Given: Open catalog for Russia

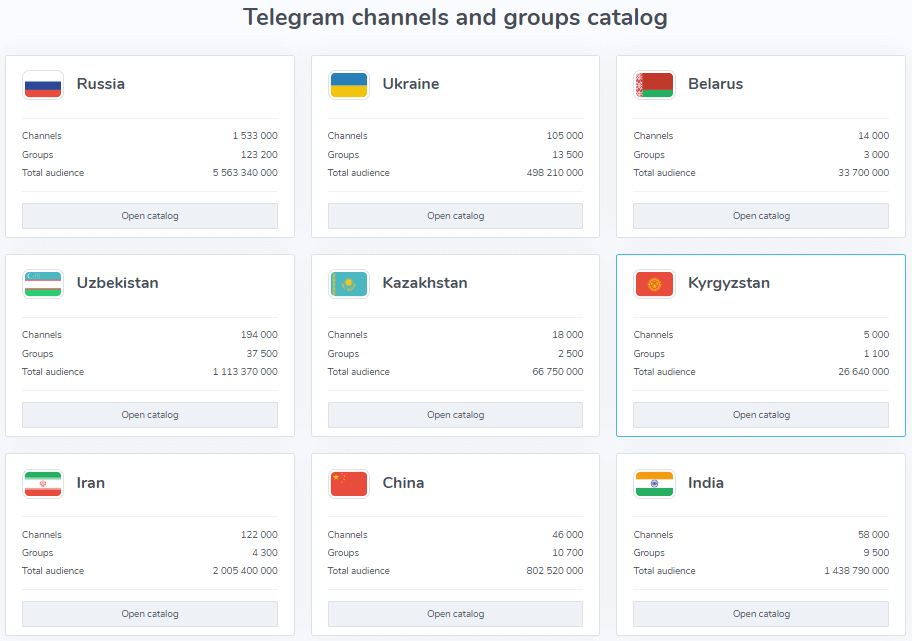Looking at the screenshot, I should [149, 215].
